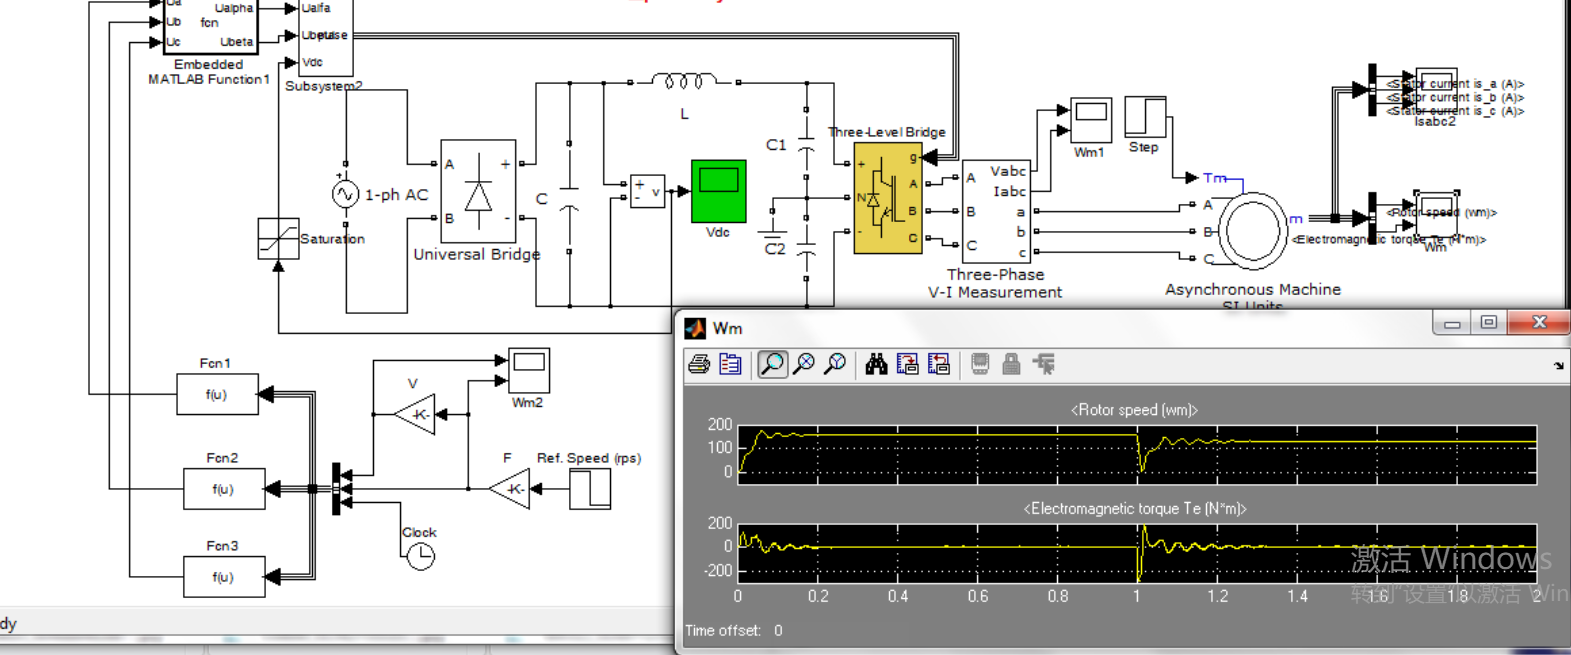Select the gain block labeled F
This screenshot has height=655, width=1571.
point(510,489)
